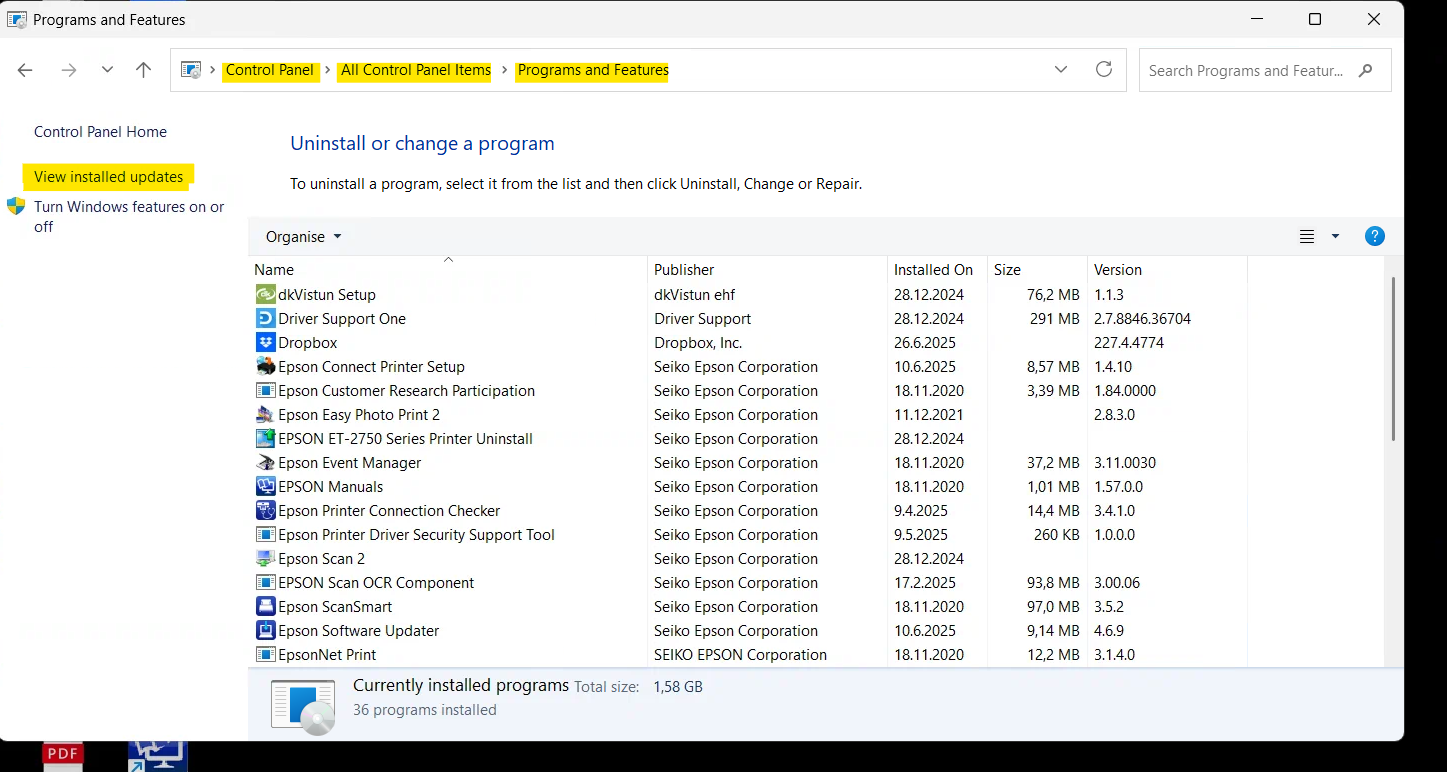Sort programs by the Version column
This screenshot has width=1447, height=772.
(x=1167, y=269)
